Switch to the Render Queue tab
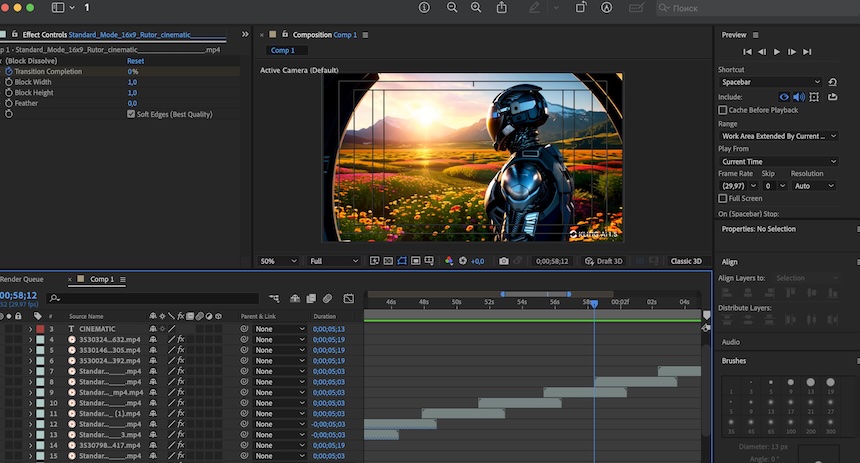The image size is (860, 463). pyautogui.click(x=21, y=279)
